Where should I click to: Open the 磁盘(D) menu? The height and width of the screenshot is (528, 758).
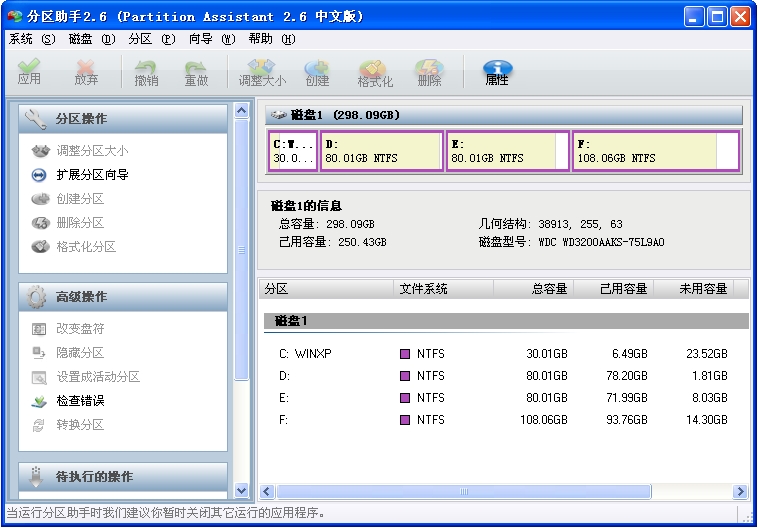pyautogui.click(x=92, y=39)
